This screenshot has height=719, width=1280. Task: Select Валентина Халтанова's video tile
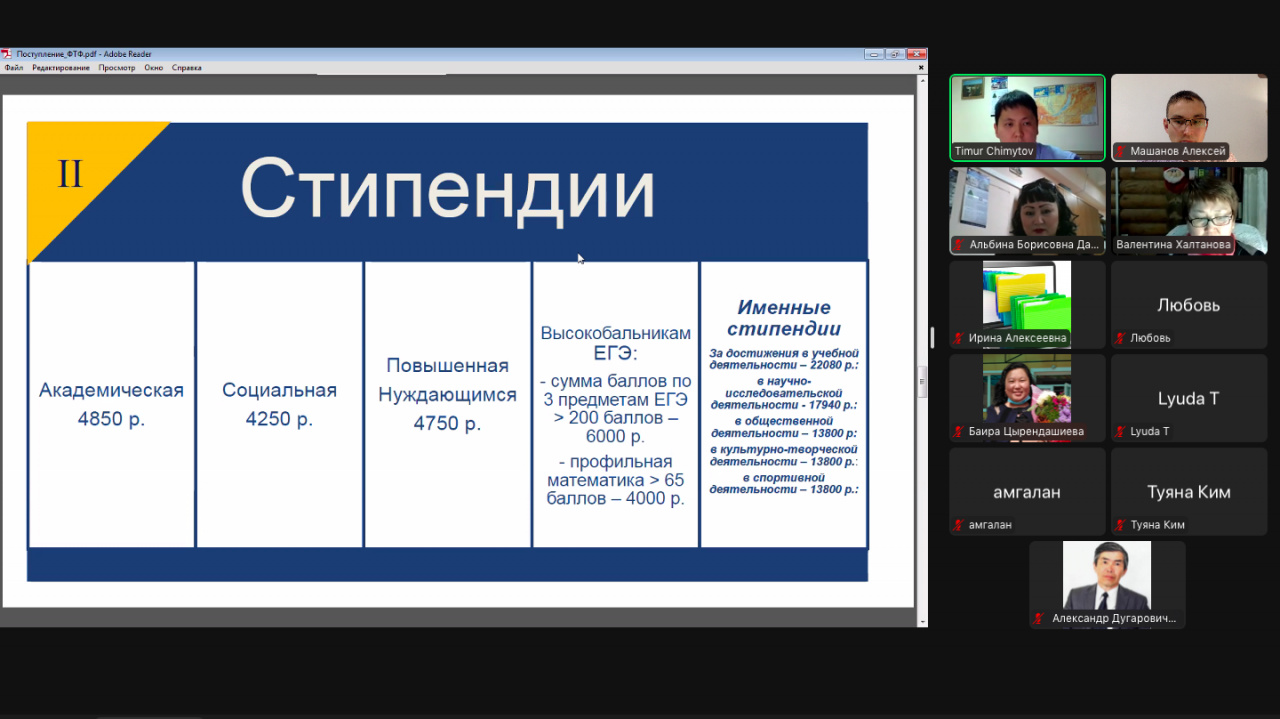(1189, 205)
